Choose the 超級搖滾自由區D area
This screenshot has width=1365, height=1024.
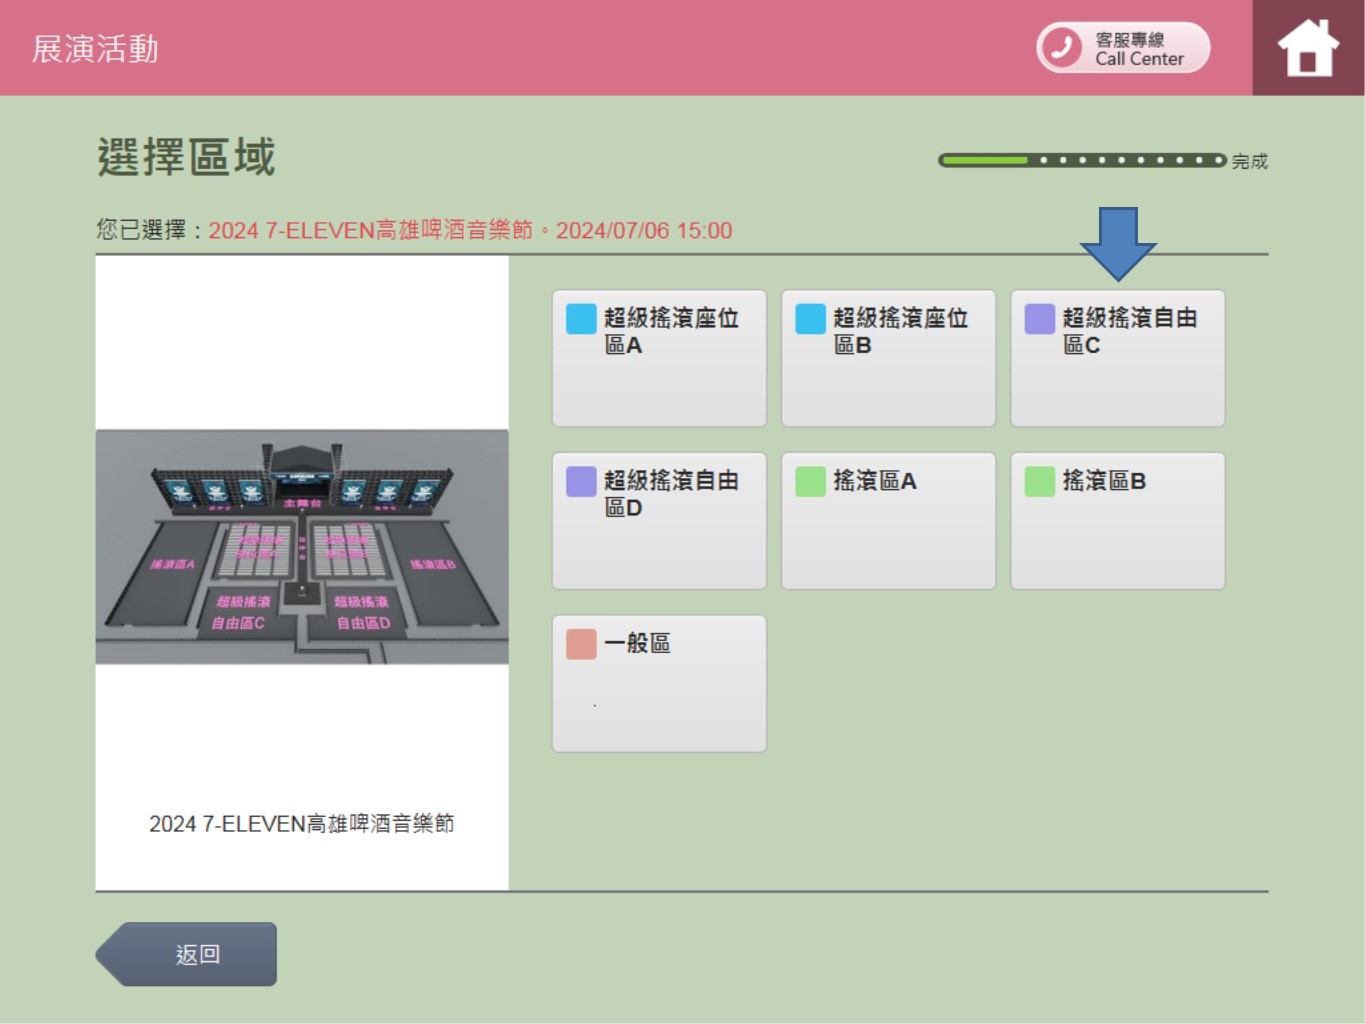pos(659,521)
